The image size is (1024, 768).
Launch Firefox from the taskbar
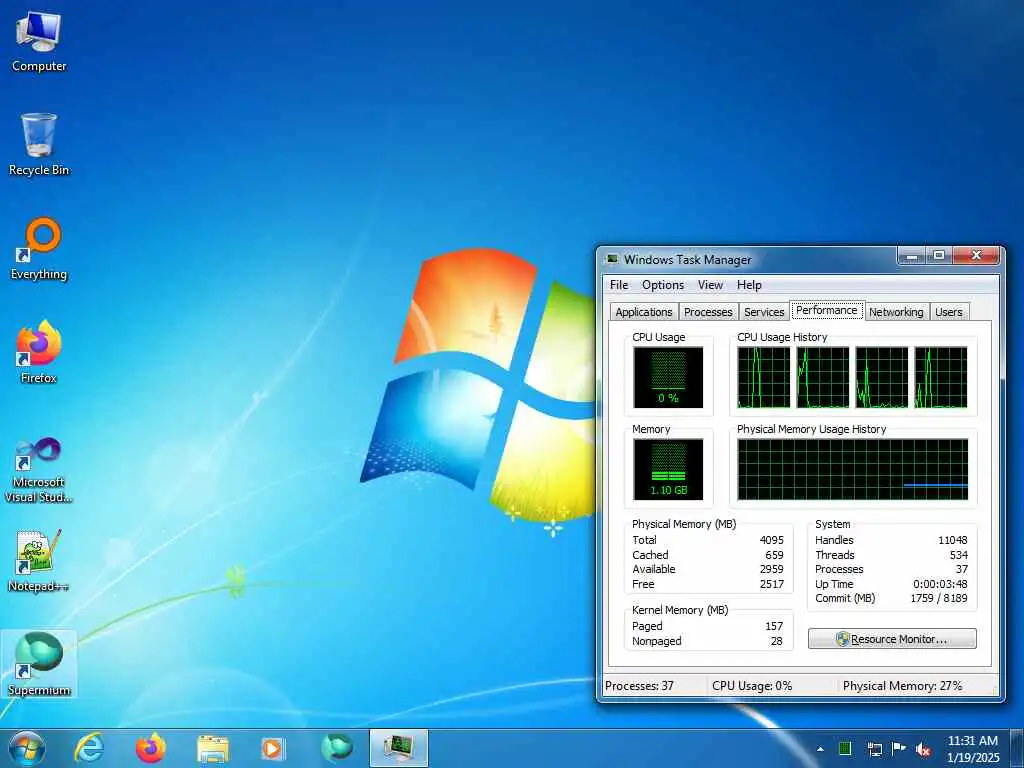pos(151,748)
